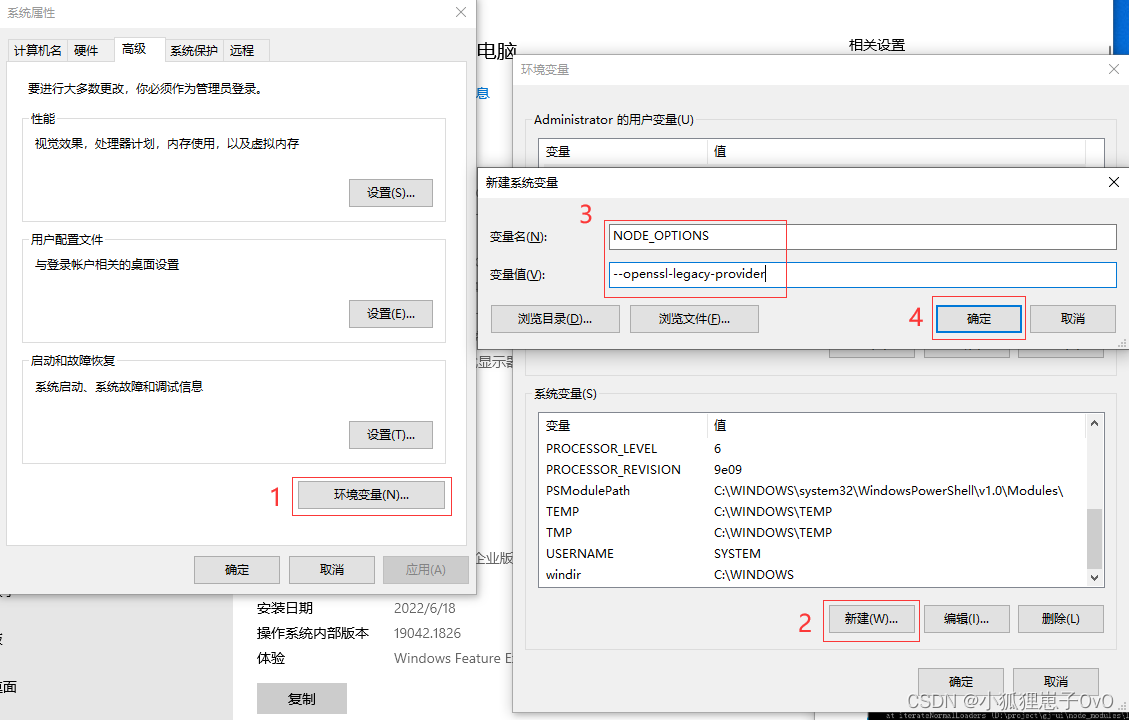The width and height of the screenshot is (1129, 720).
Task: Click 浏览目录(D)... button
Action: click(x=555, y=319)
